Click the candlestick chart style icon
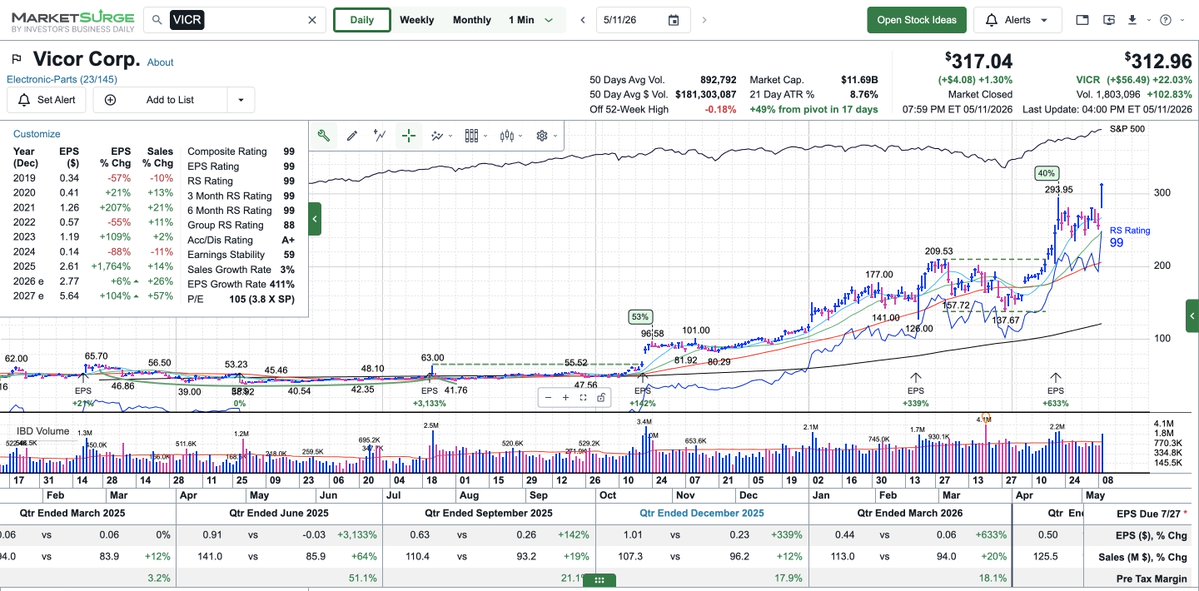The height and width of the screenshot is (591, 1199). 505,136
